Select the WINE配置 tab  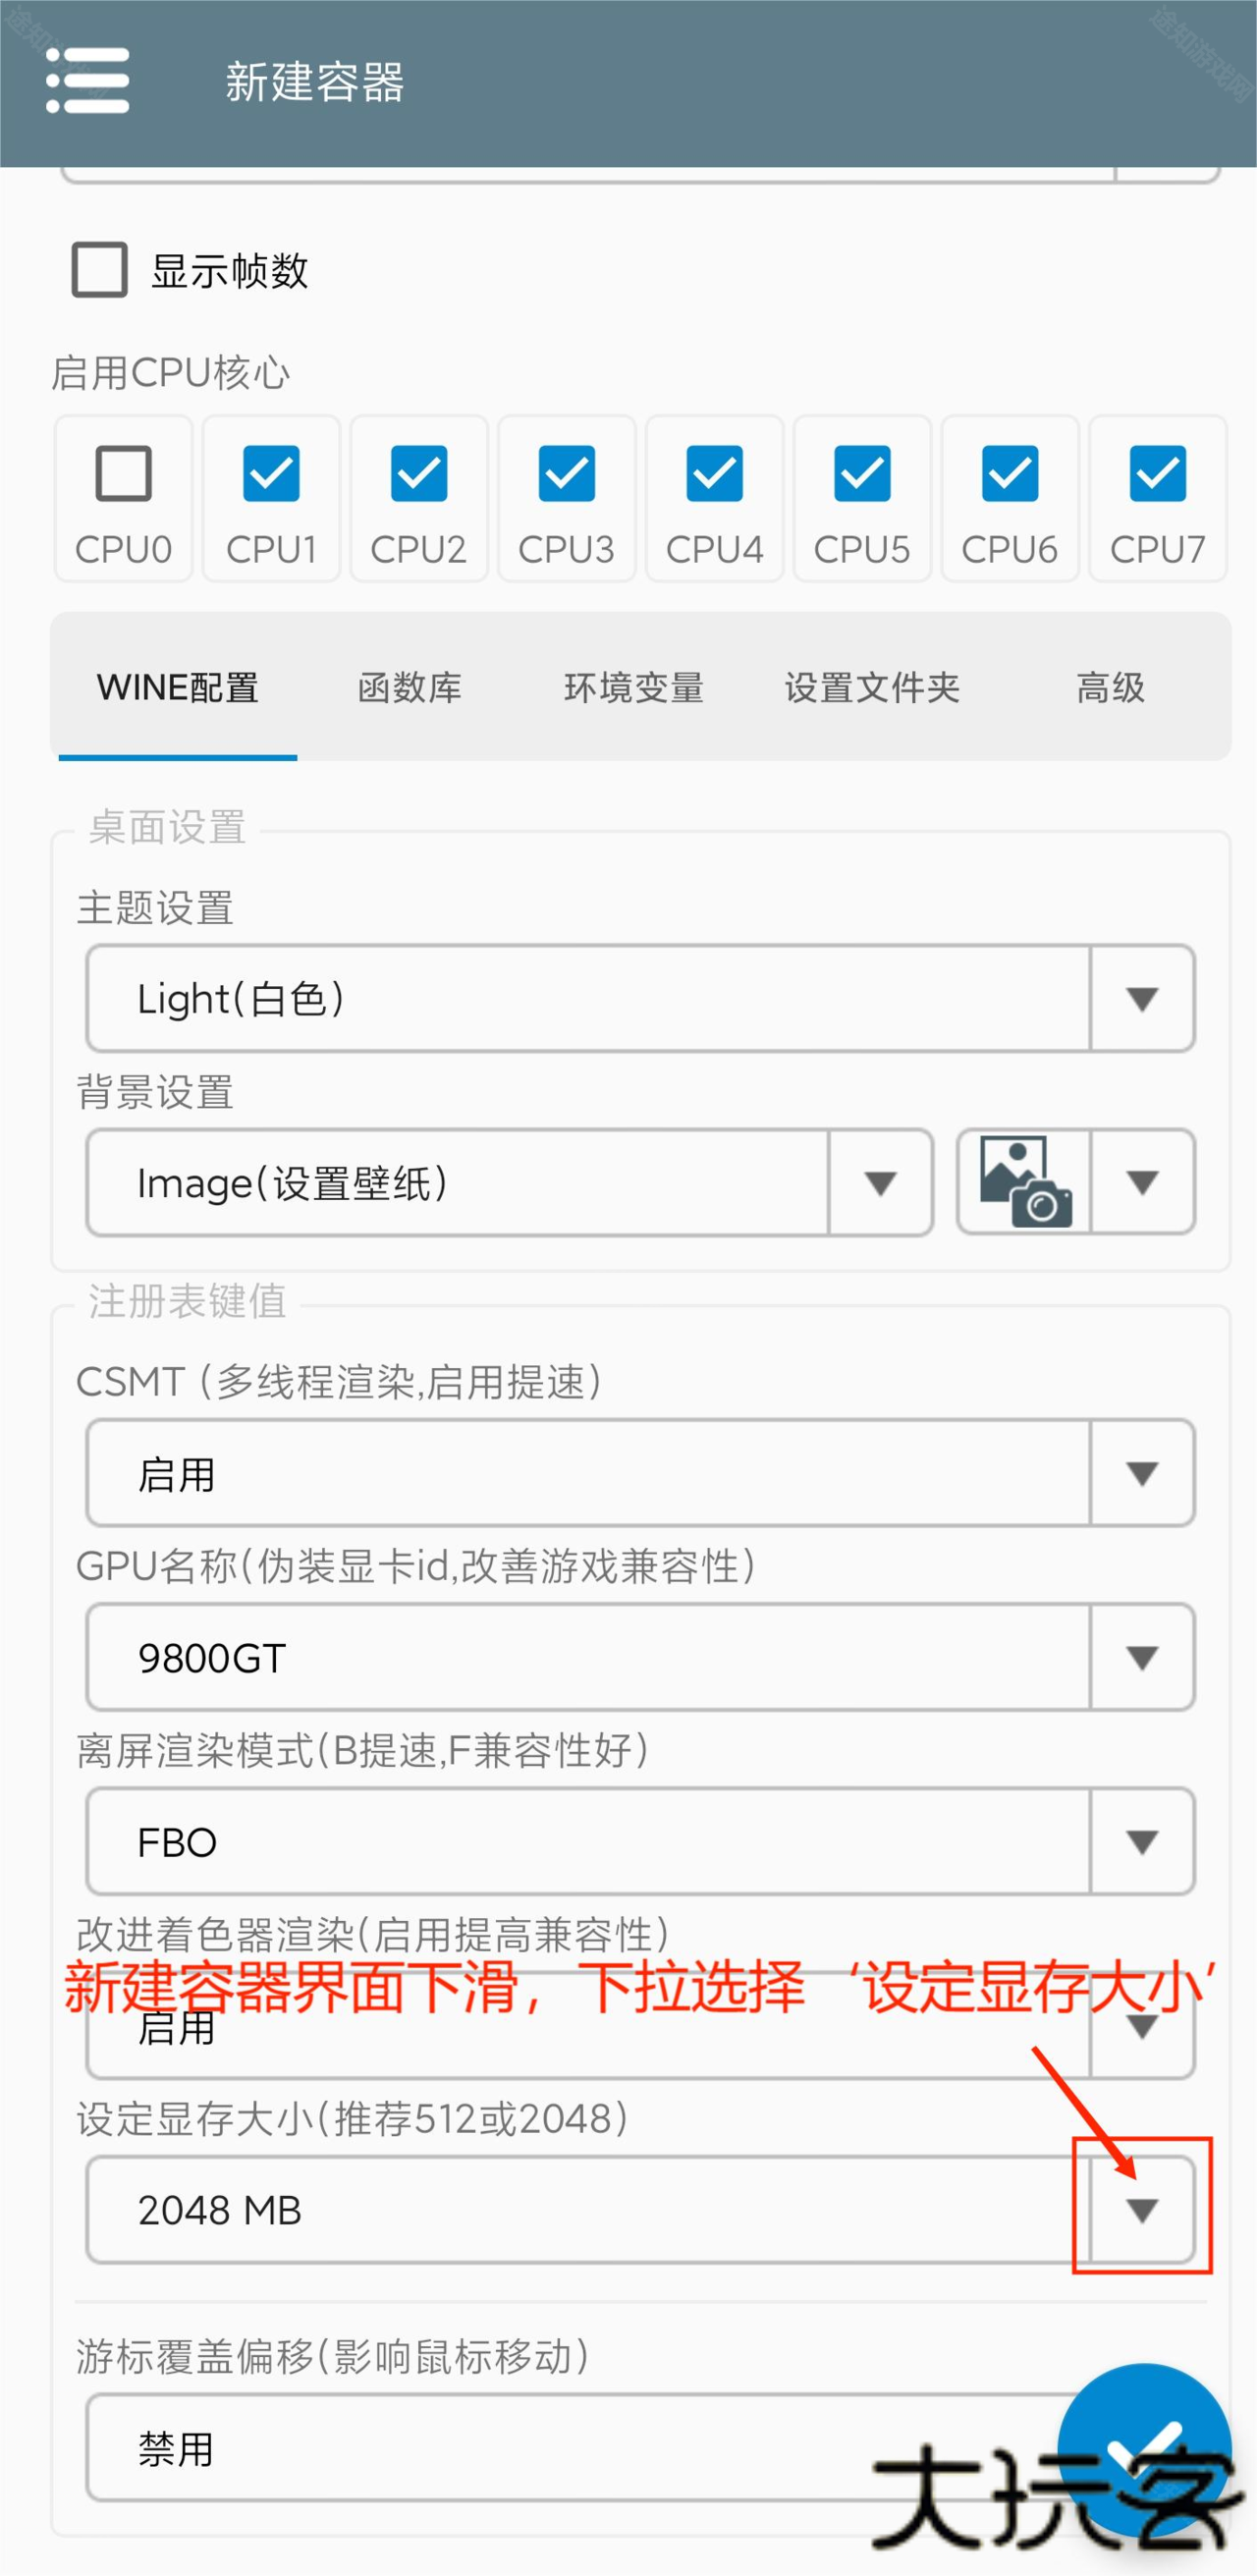point(178,688)
